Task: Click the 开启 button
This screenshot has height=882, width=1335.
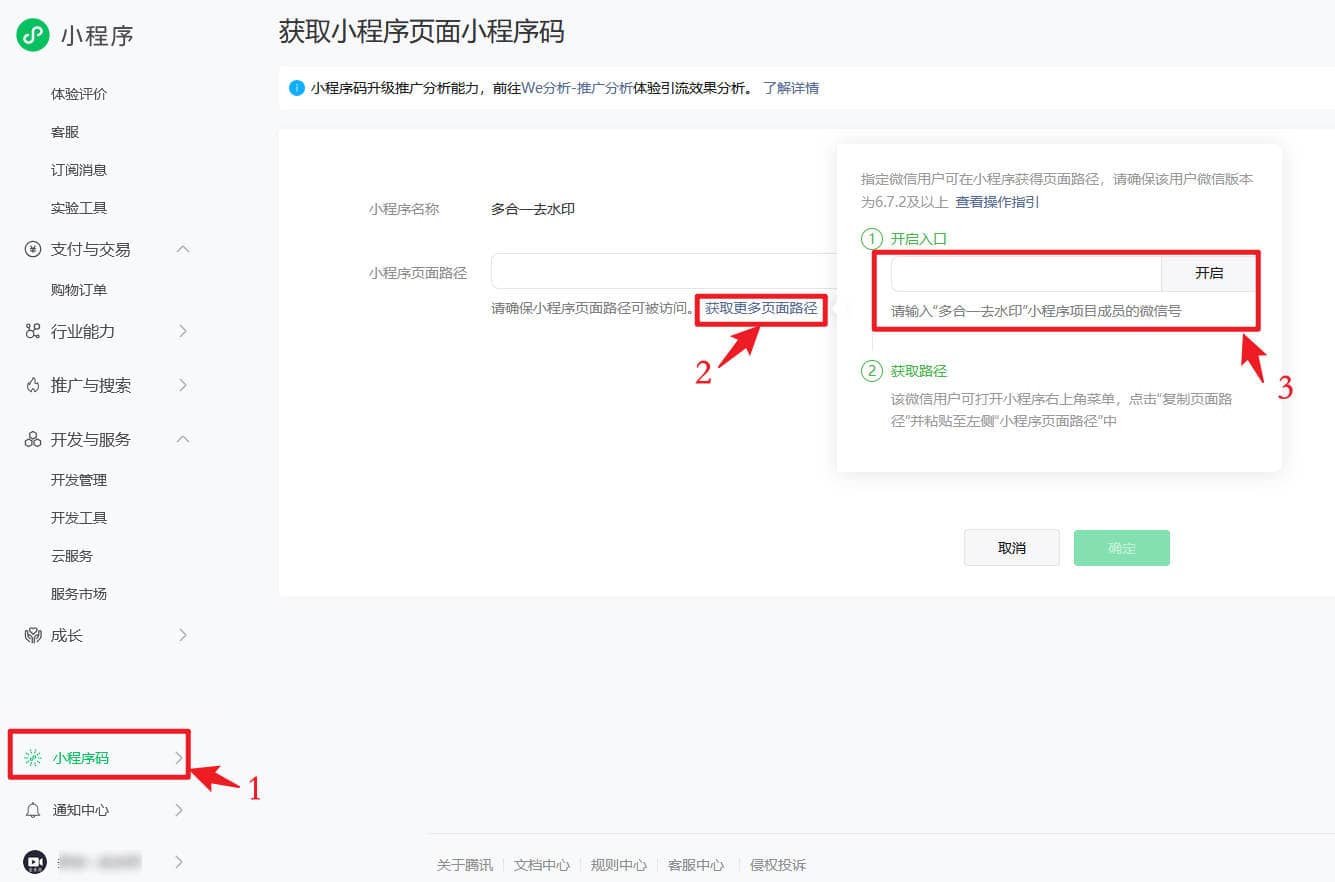Action: pyautogui.click(x=1208, y=273)
